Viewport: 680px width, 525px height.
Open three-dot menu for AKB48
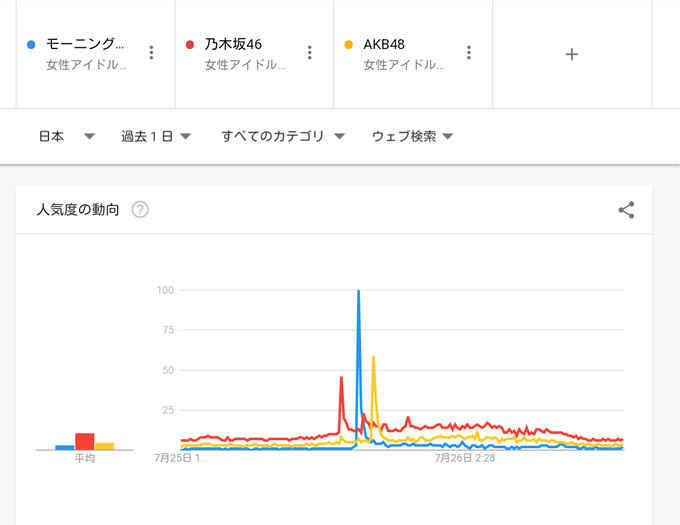(468, 53)
